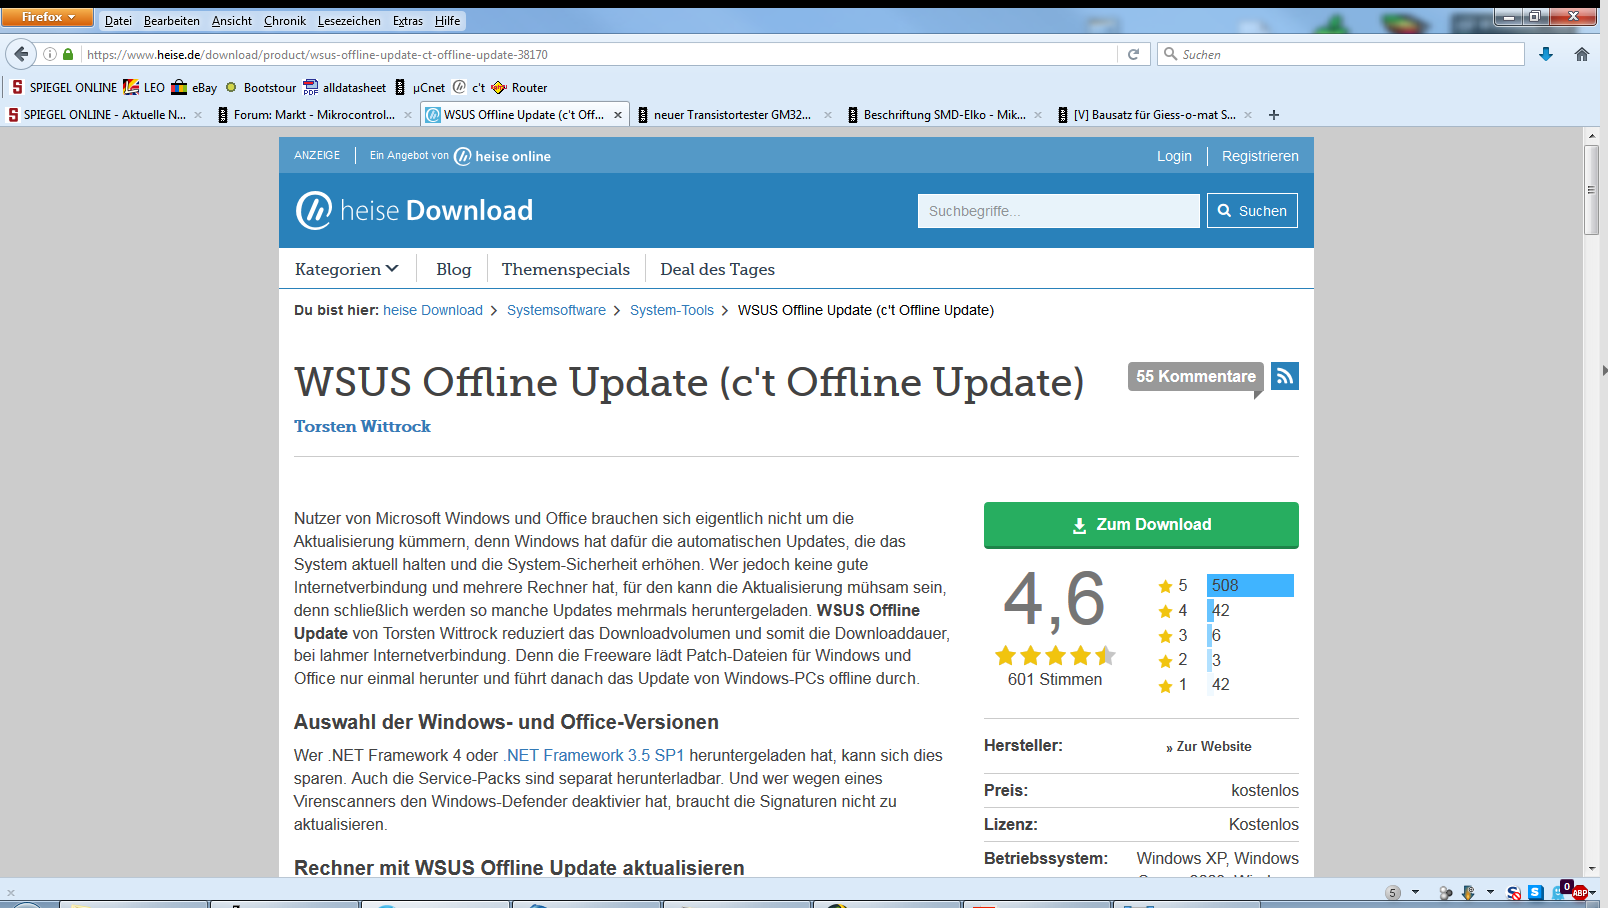Open the Extras menu
This screenshot has height=908, width=1608.
[x=408, y=20]
